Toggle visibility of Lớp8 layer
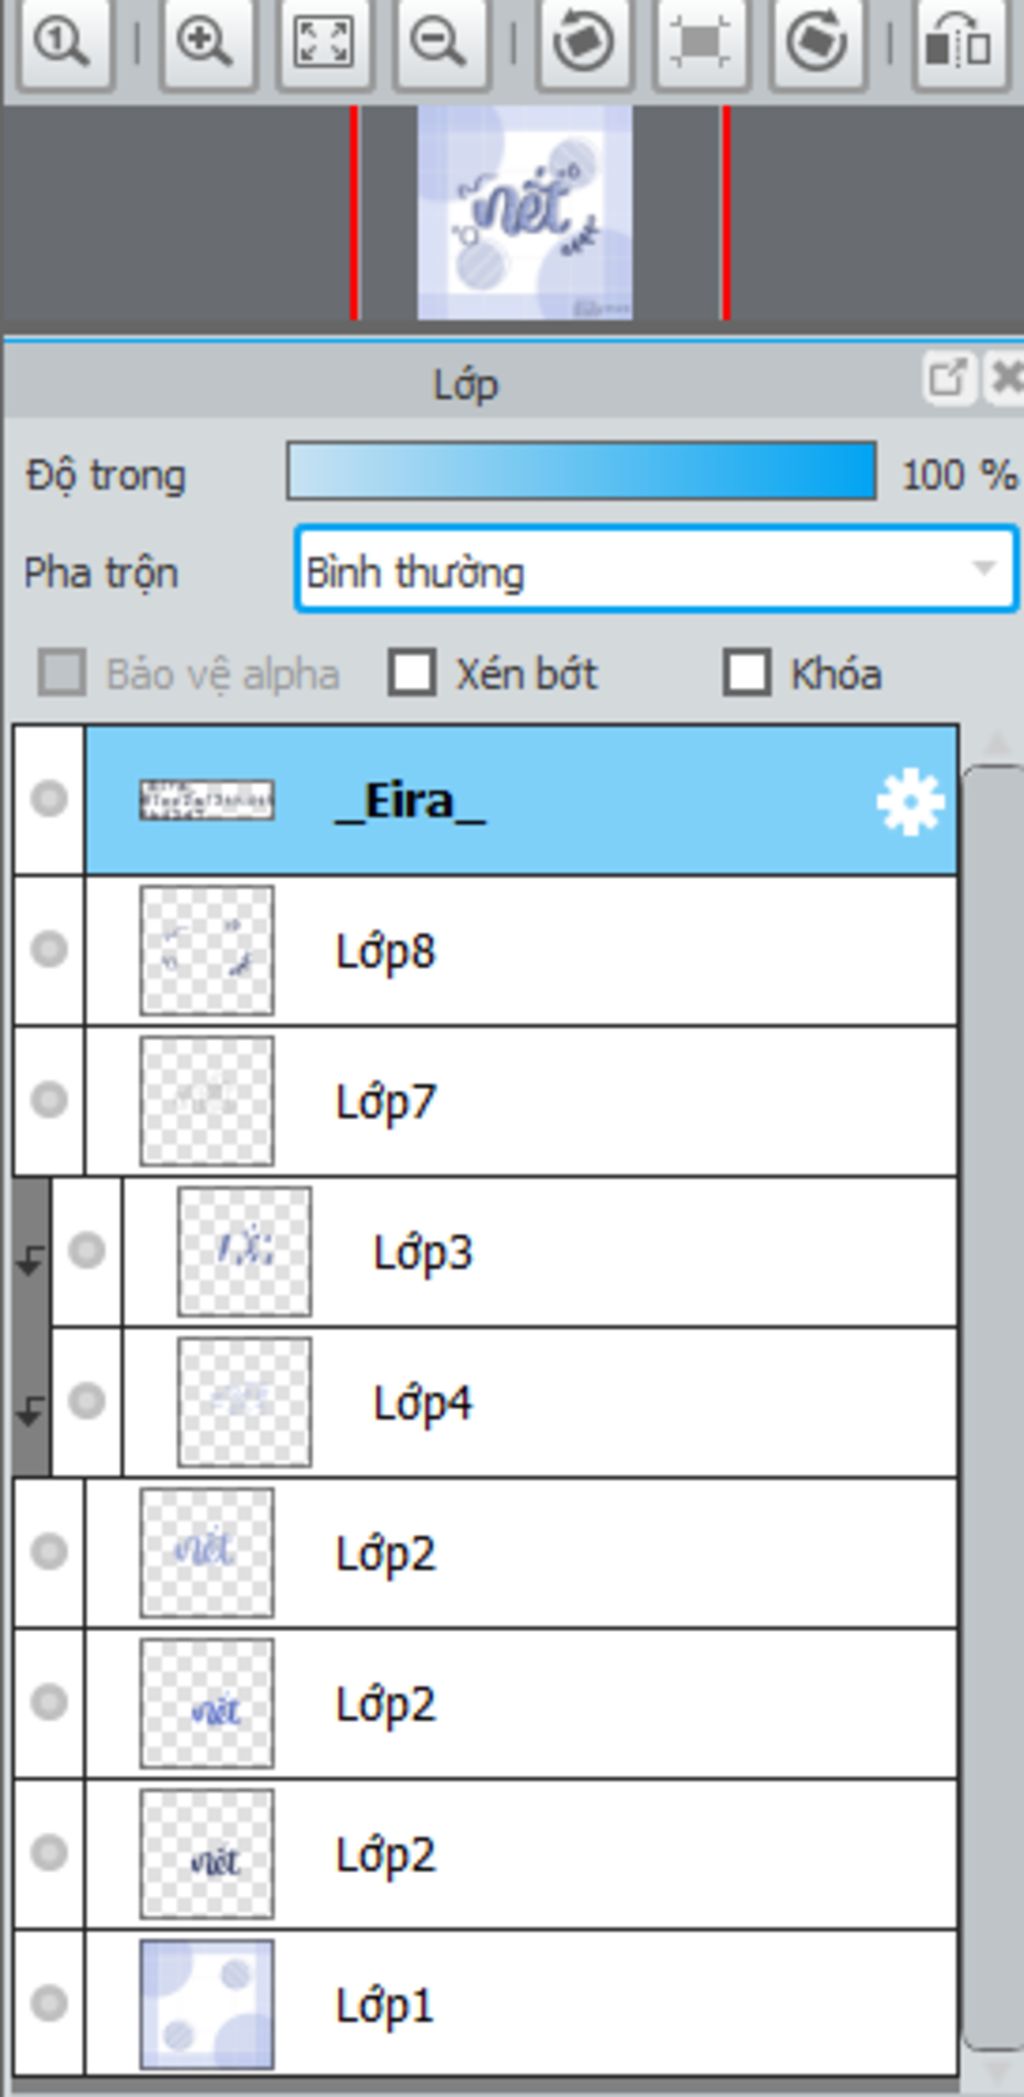The height and width of the screenshot is (2097, 1024). point(49,950)
